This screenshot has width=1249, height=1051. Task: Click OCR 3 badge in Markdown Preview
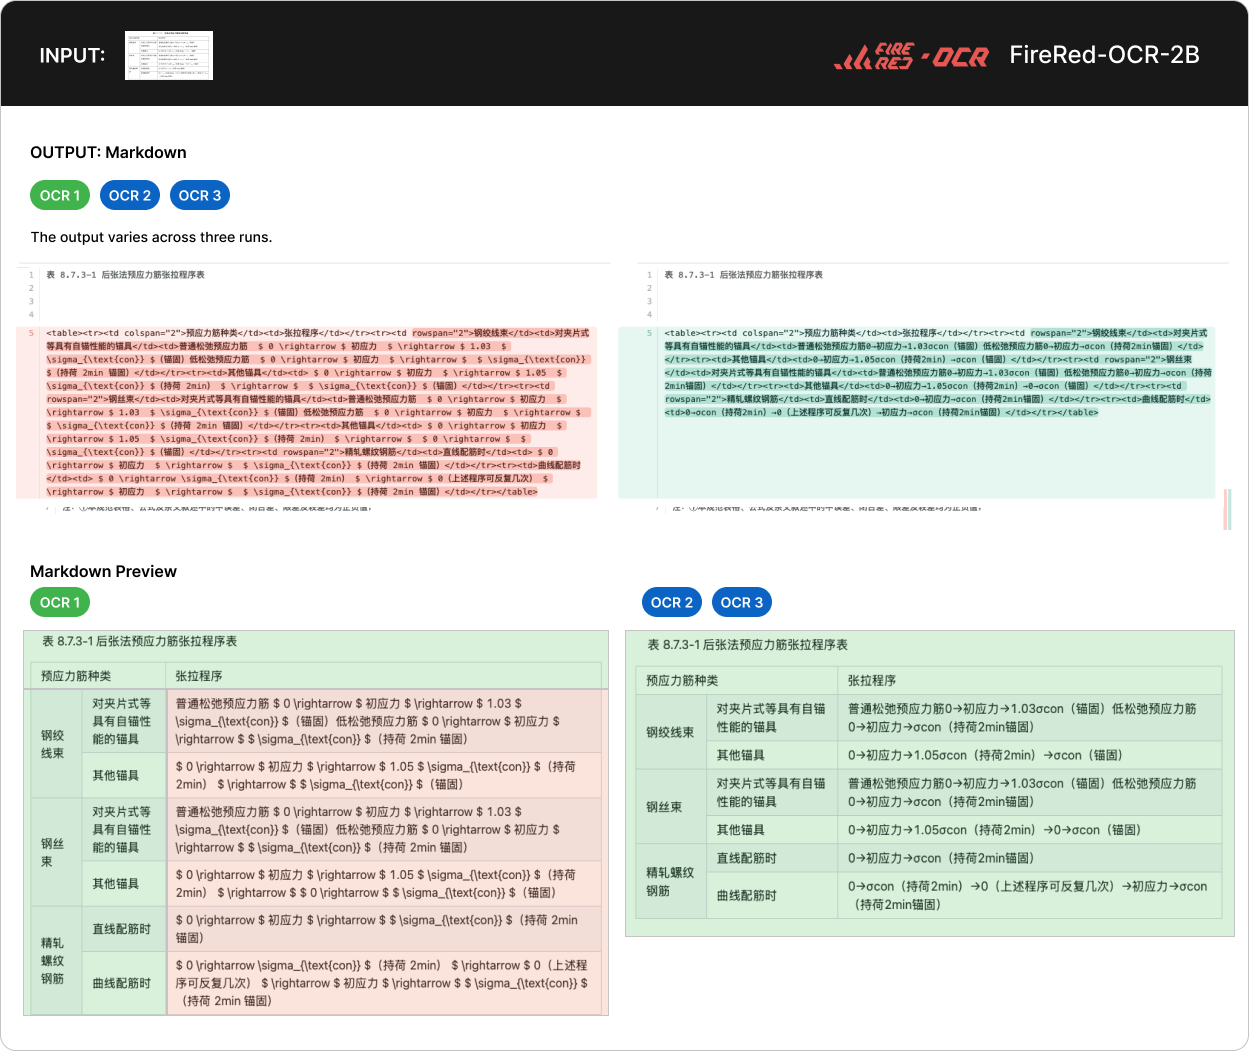point(742,602)
